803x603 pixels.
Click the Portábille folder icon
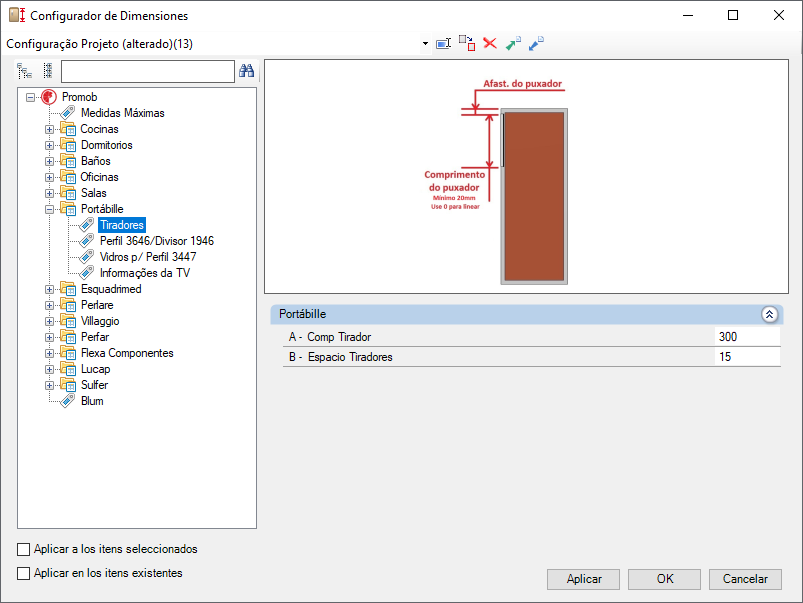pyautogui.click(x=68, y=209)
